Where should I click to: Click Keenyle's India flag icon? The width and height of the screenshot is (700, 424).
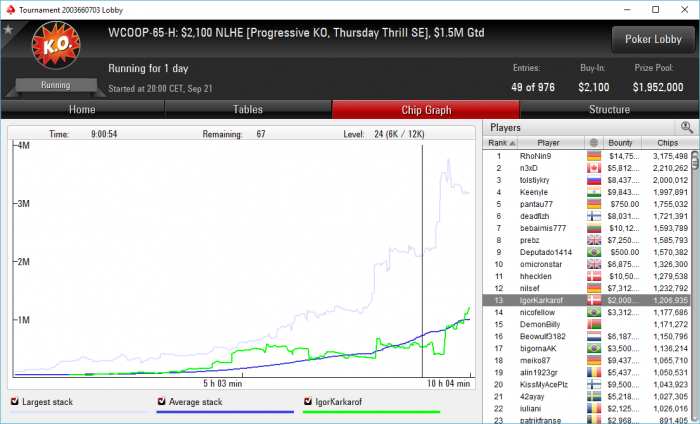[x=594, y=192]
